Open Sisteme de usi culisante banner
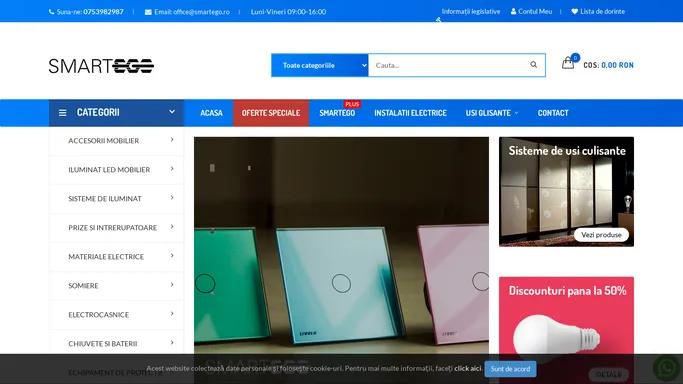683x384 pixels. click(566, 192)
